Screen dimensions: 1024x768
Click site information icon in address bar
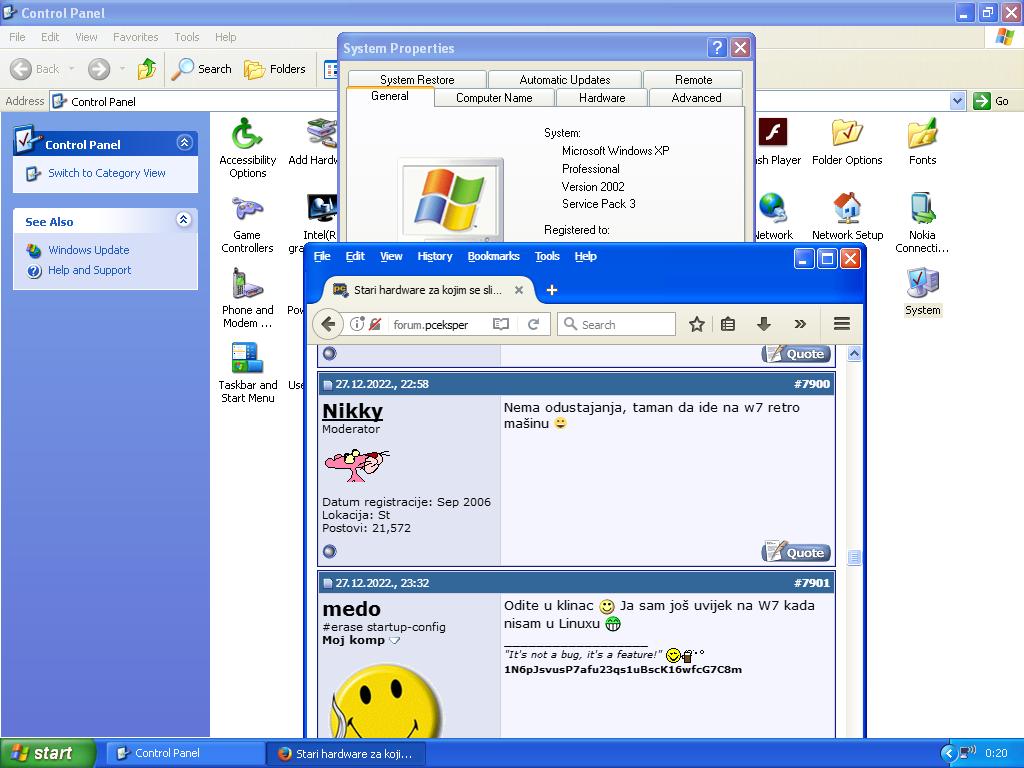357,324
